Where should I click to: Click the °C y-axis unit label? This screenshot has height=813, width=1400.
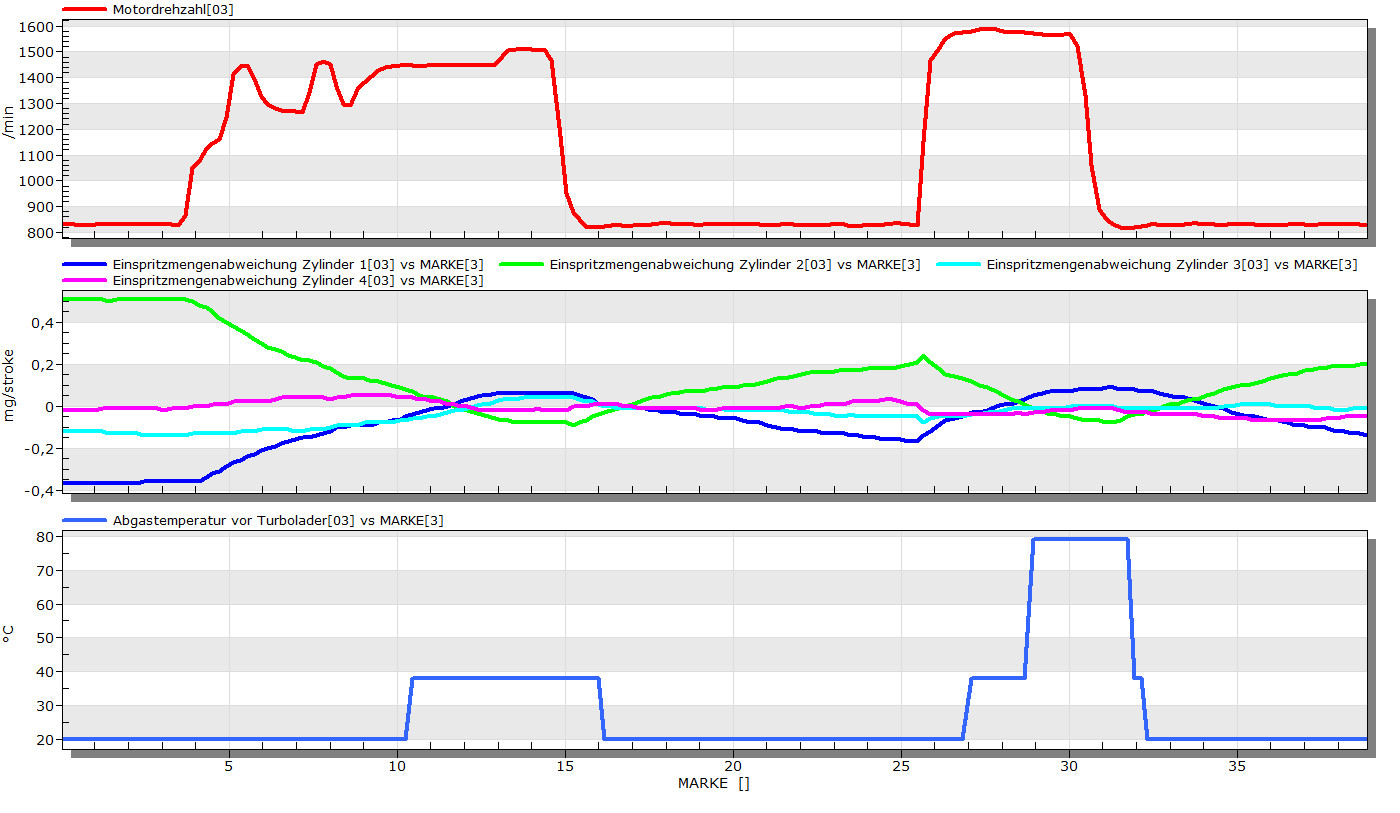pos(9,633)
